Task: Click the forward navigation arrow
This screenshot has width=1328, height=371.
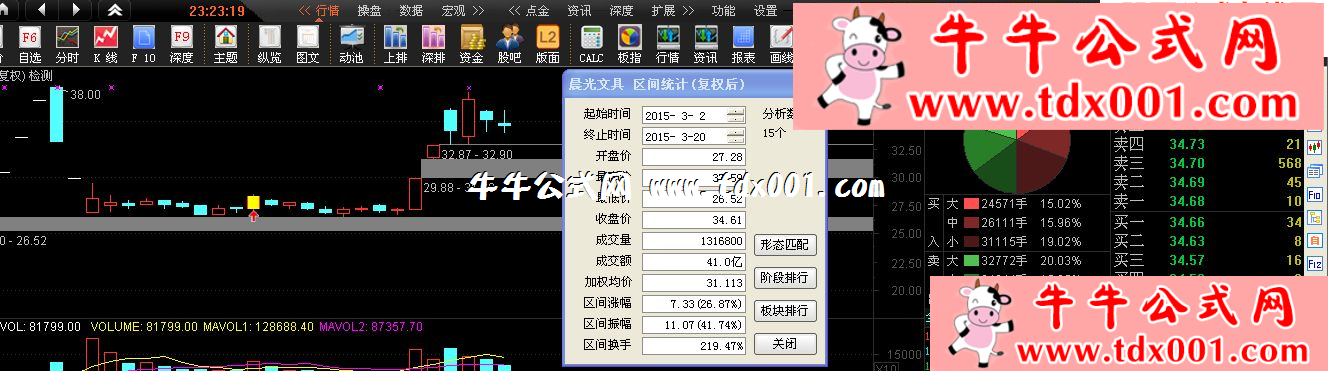Action: (75, 10)
